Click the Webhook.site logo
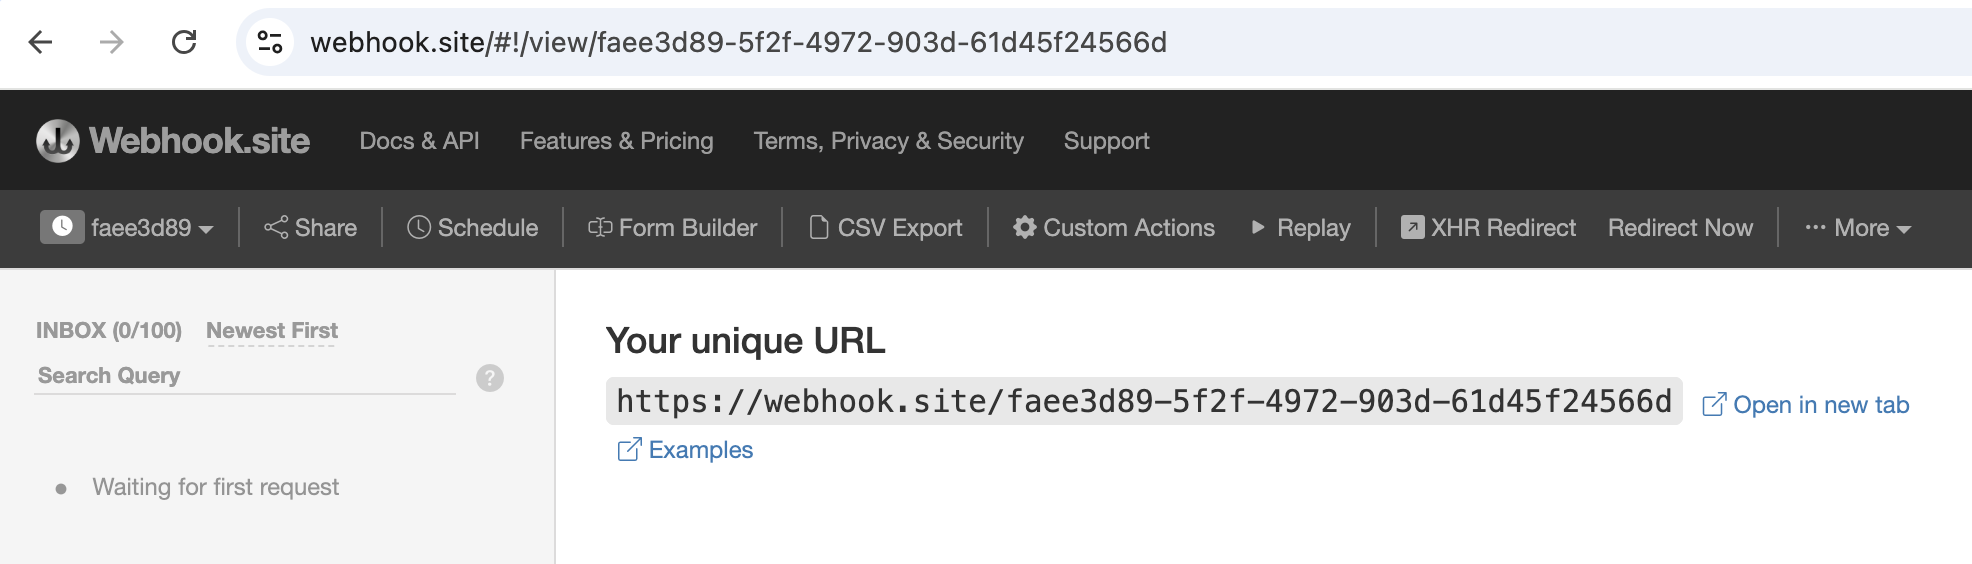The width and height of the screenshot is (1972, 564). coord(173,141)
